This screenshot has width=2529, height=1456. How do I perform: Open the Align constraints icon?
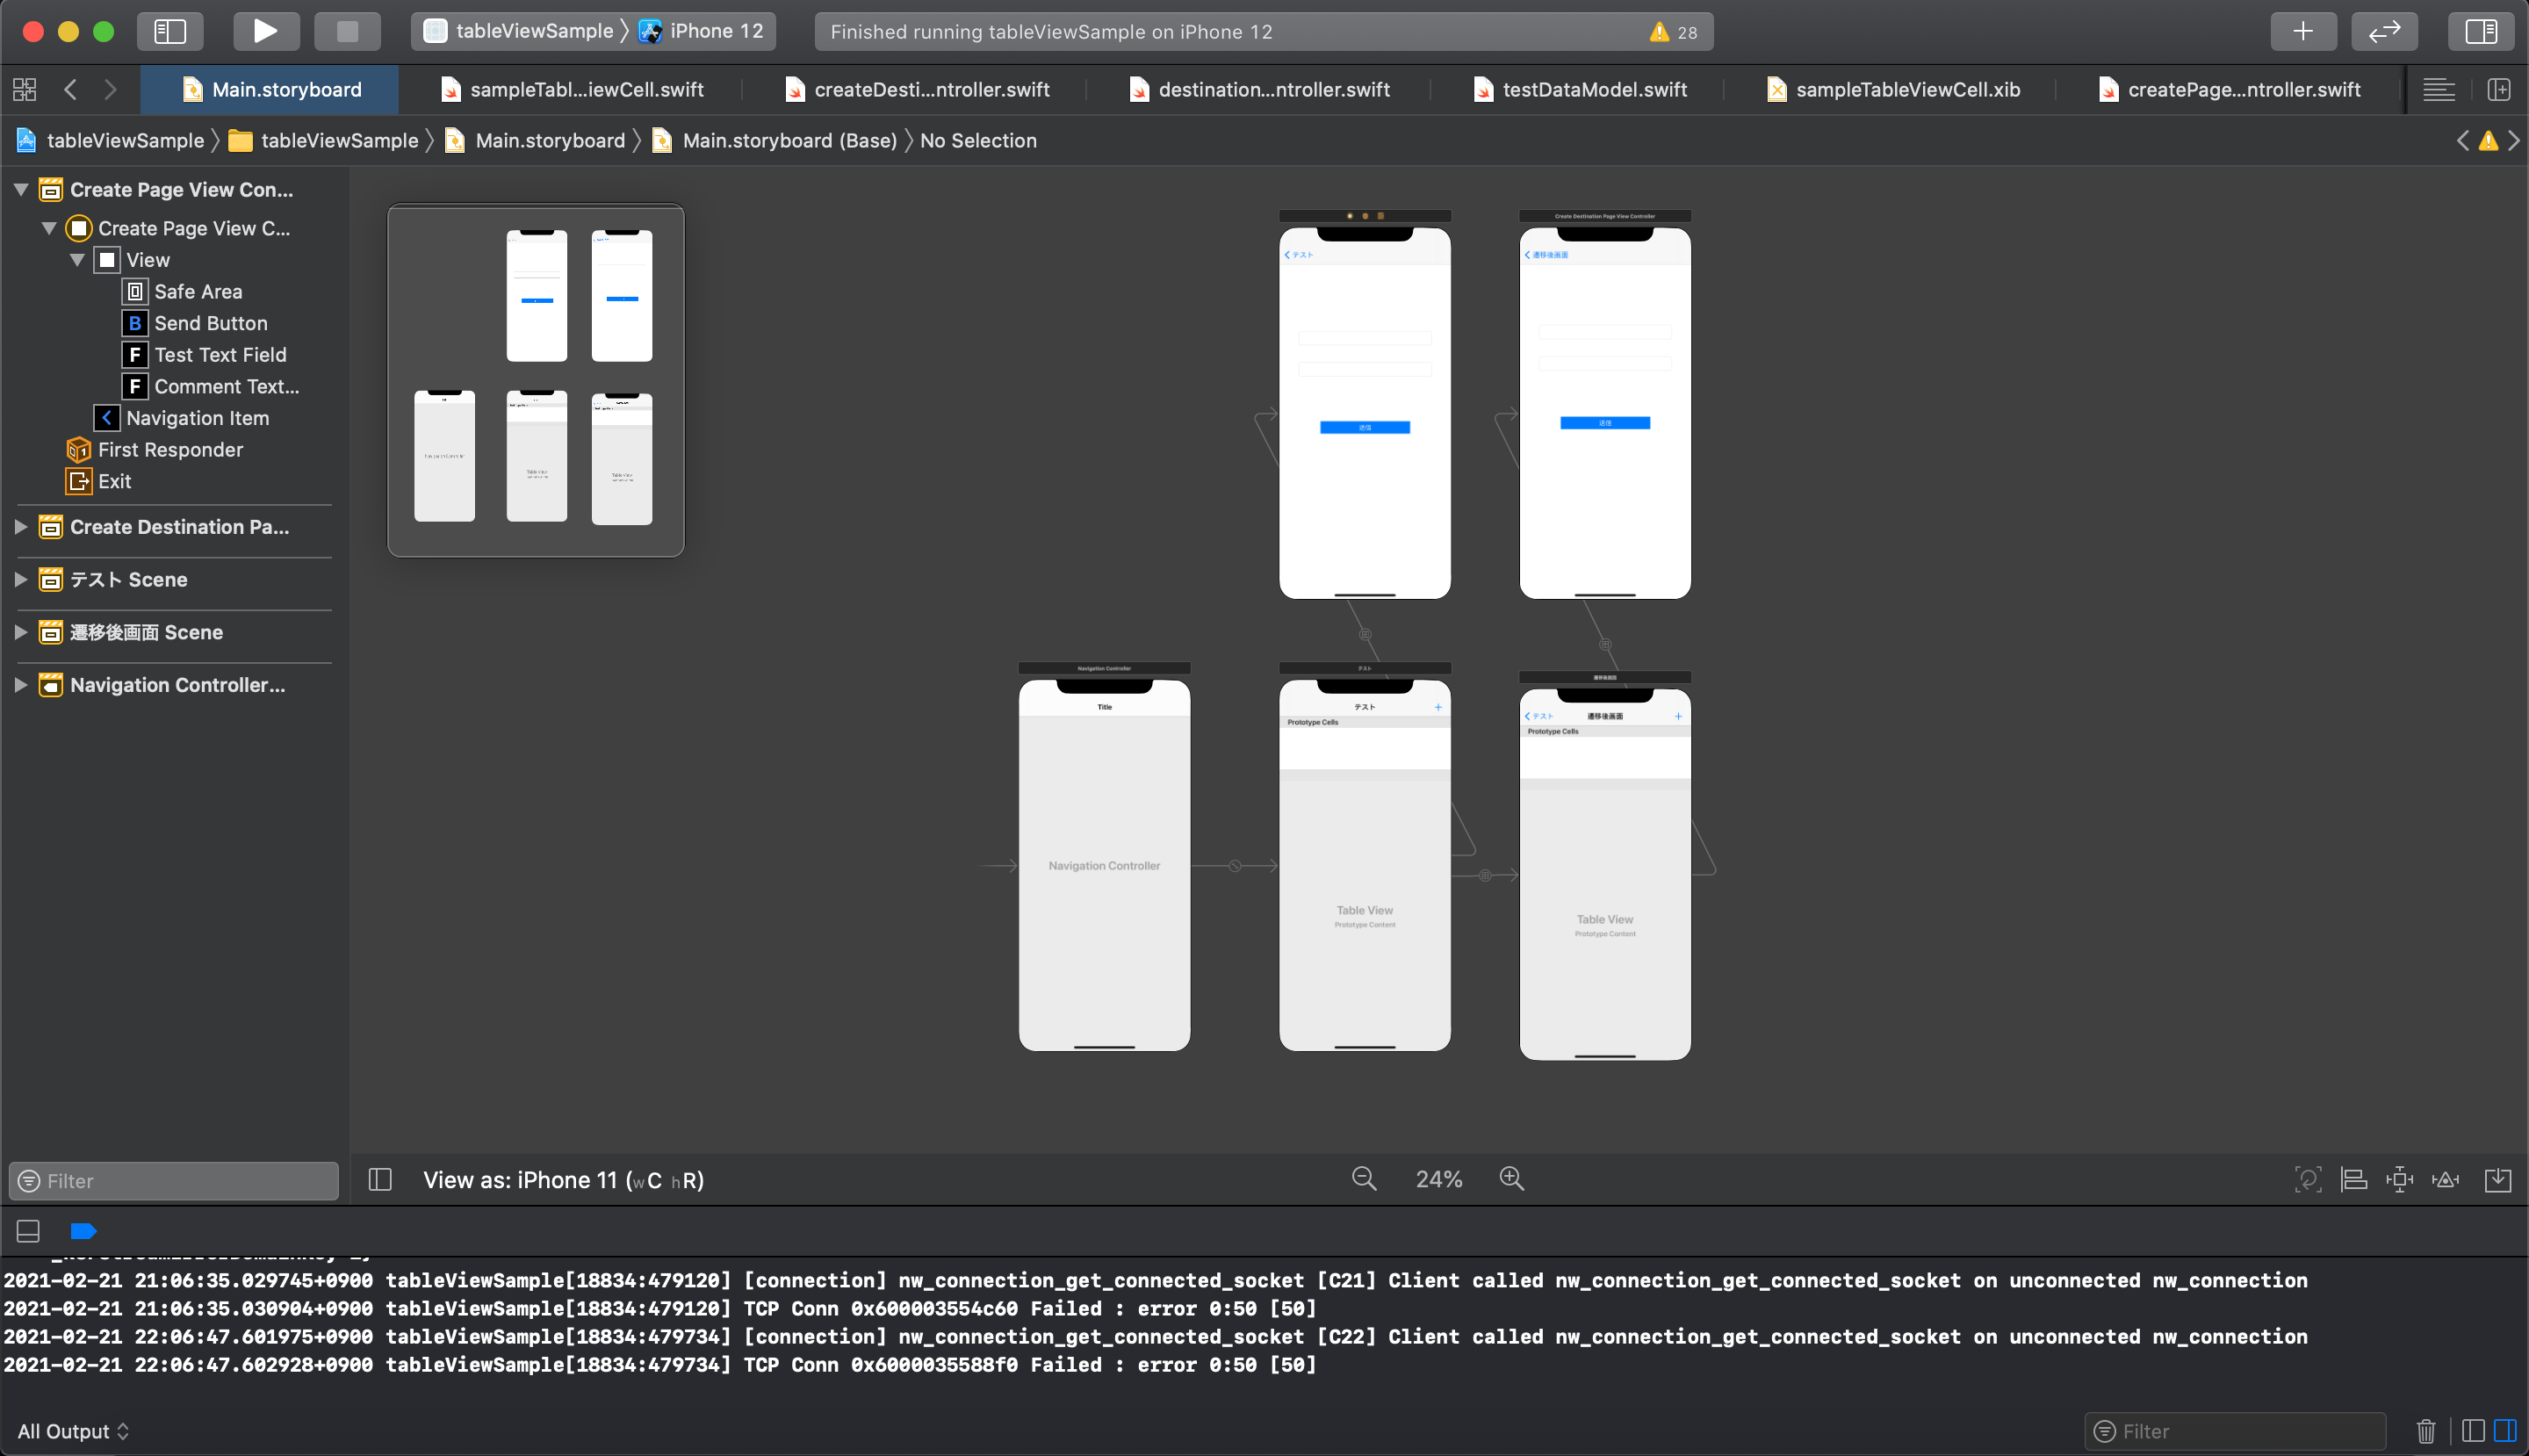click(2353, 1180)
